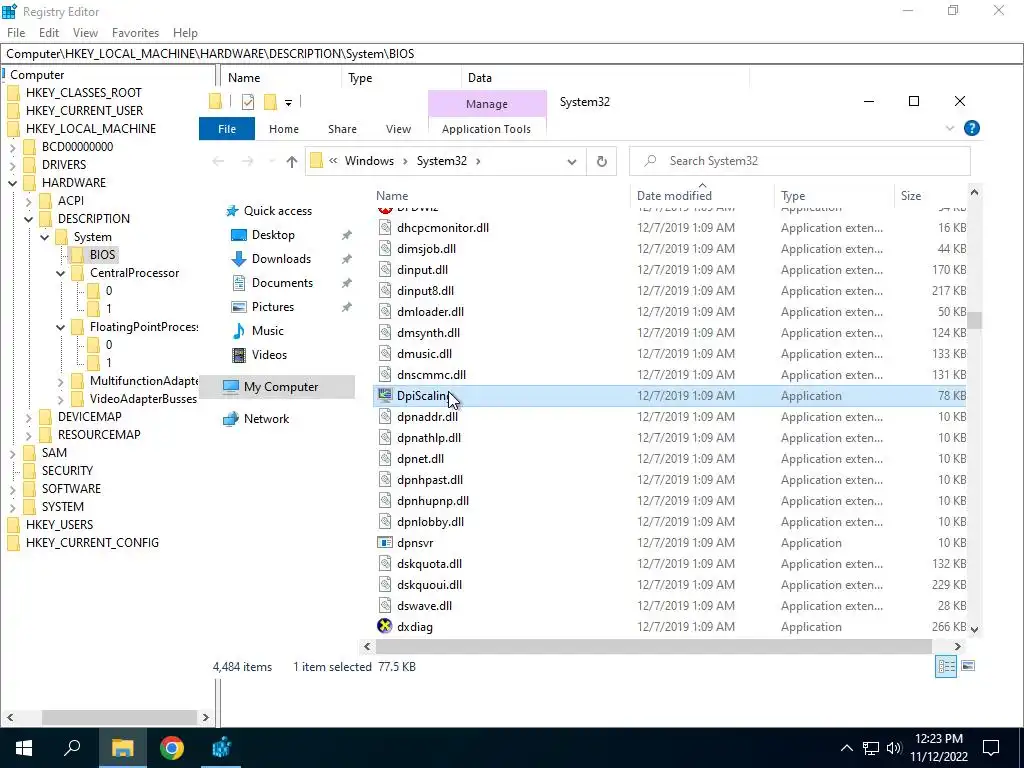This screenshot has height=768, width=1024.
Task: Open address bar history dropdown
Action: point(571,161)
